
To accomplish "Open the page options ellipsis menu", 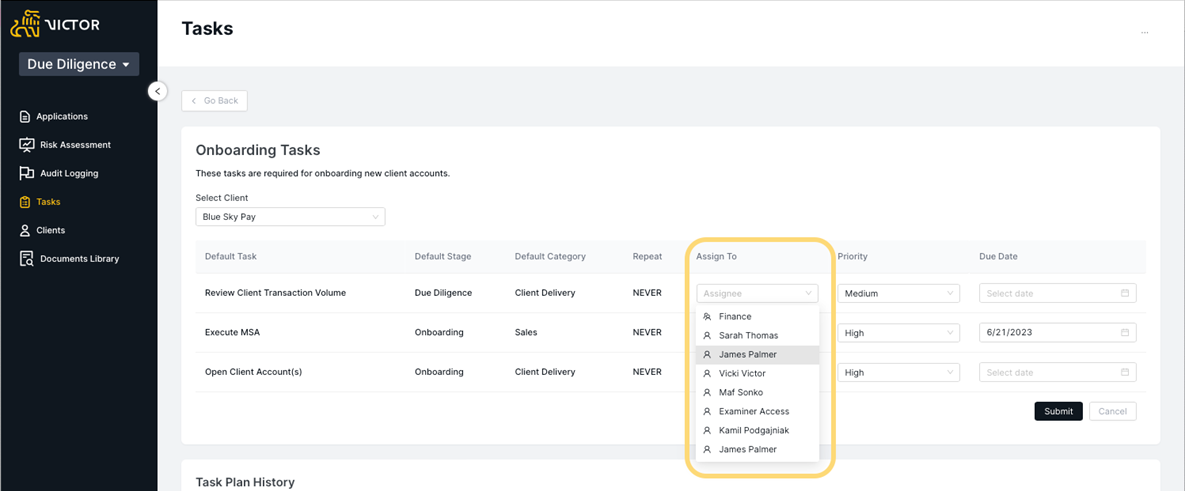I will 1145,33.
